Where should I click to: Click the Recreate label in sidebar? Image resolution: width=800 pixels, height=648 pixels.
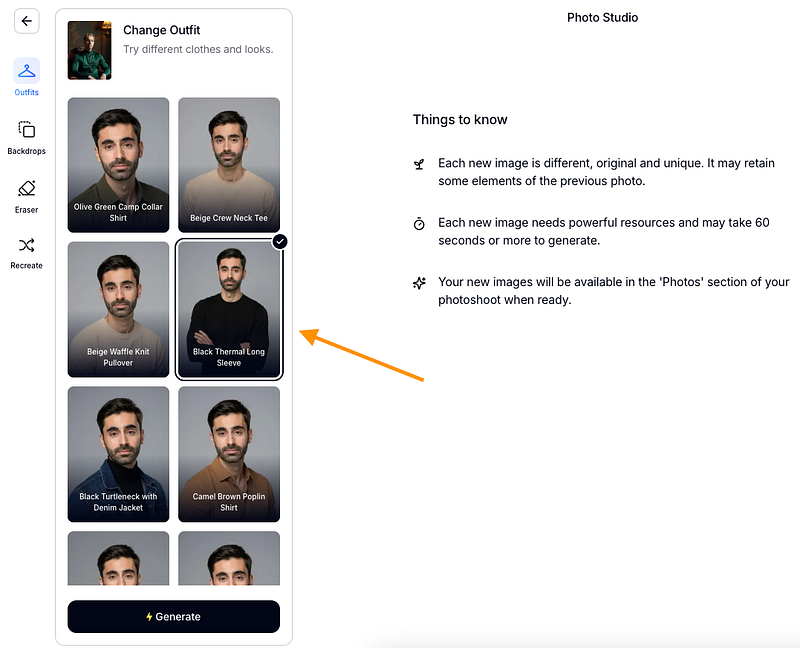(27, 265)
